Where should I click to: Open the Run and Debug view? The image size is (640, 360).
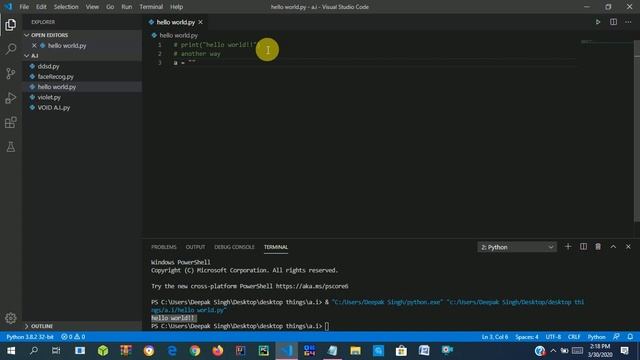coord(11,98)
